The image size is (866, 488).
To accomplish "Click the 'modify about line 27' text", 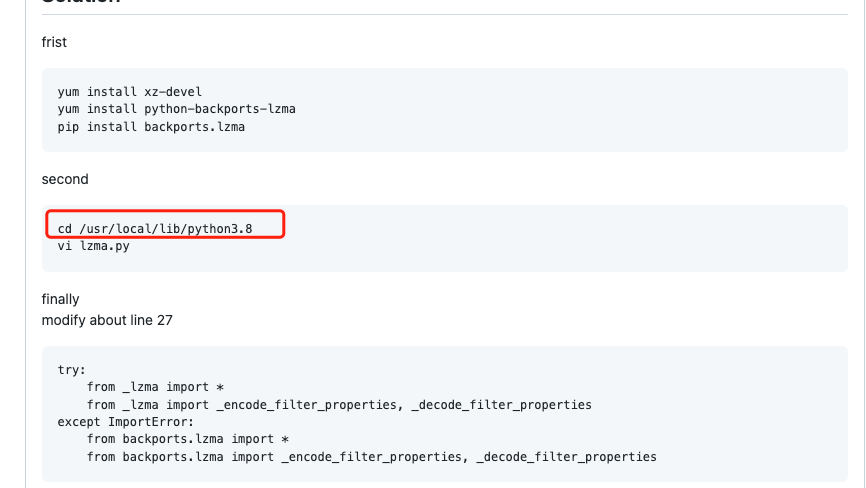I will click(x=108, y=320).
